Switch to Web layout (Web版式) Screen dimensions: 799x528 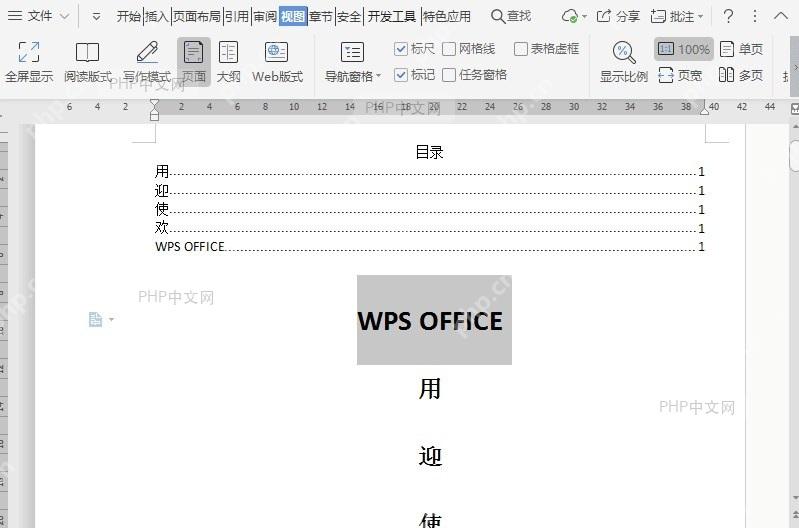[277, 62]
